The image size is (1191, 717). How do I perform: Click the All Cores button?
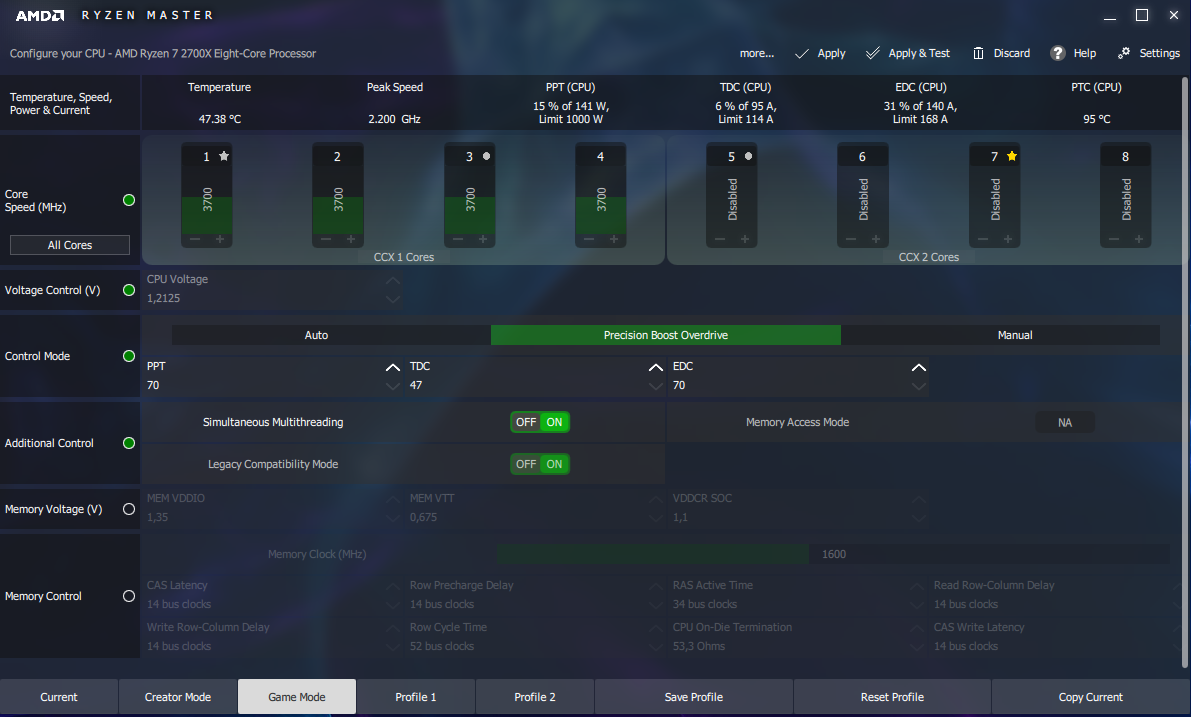point(70,245)
